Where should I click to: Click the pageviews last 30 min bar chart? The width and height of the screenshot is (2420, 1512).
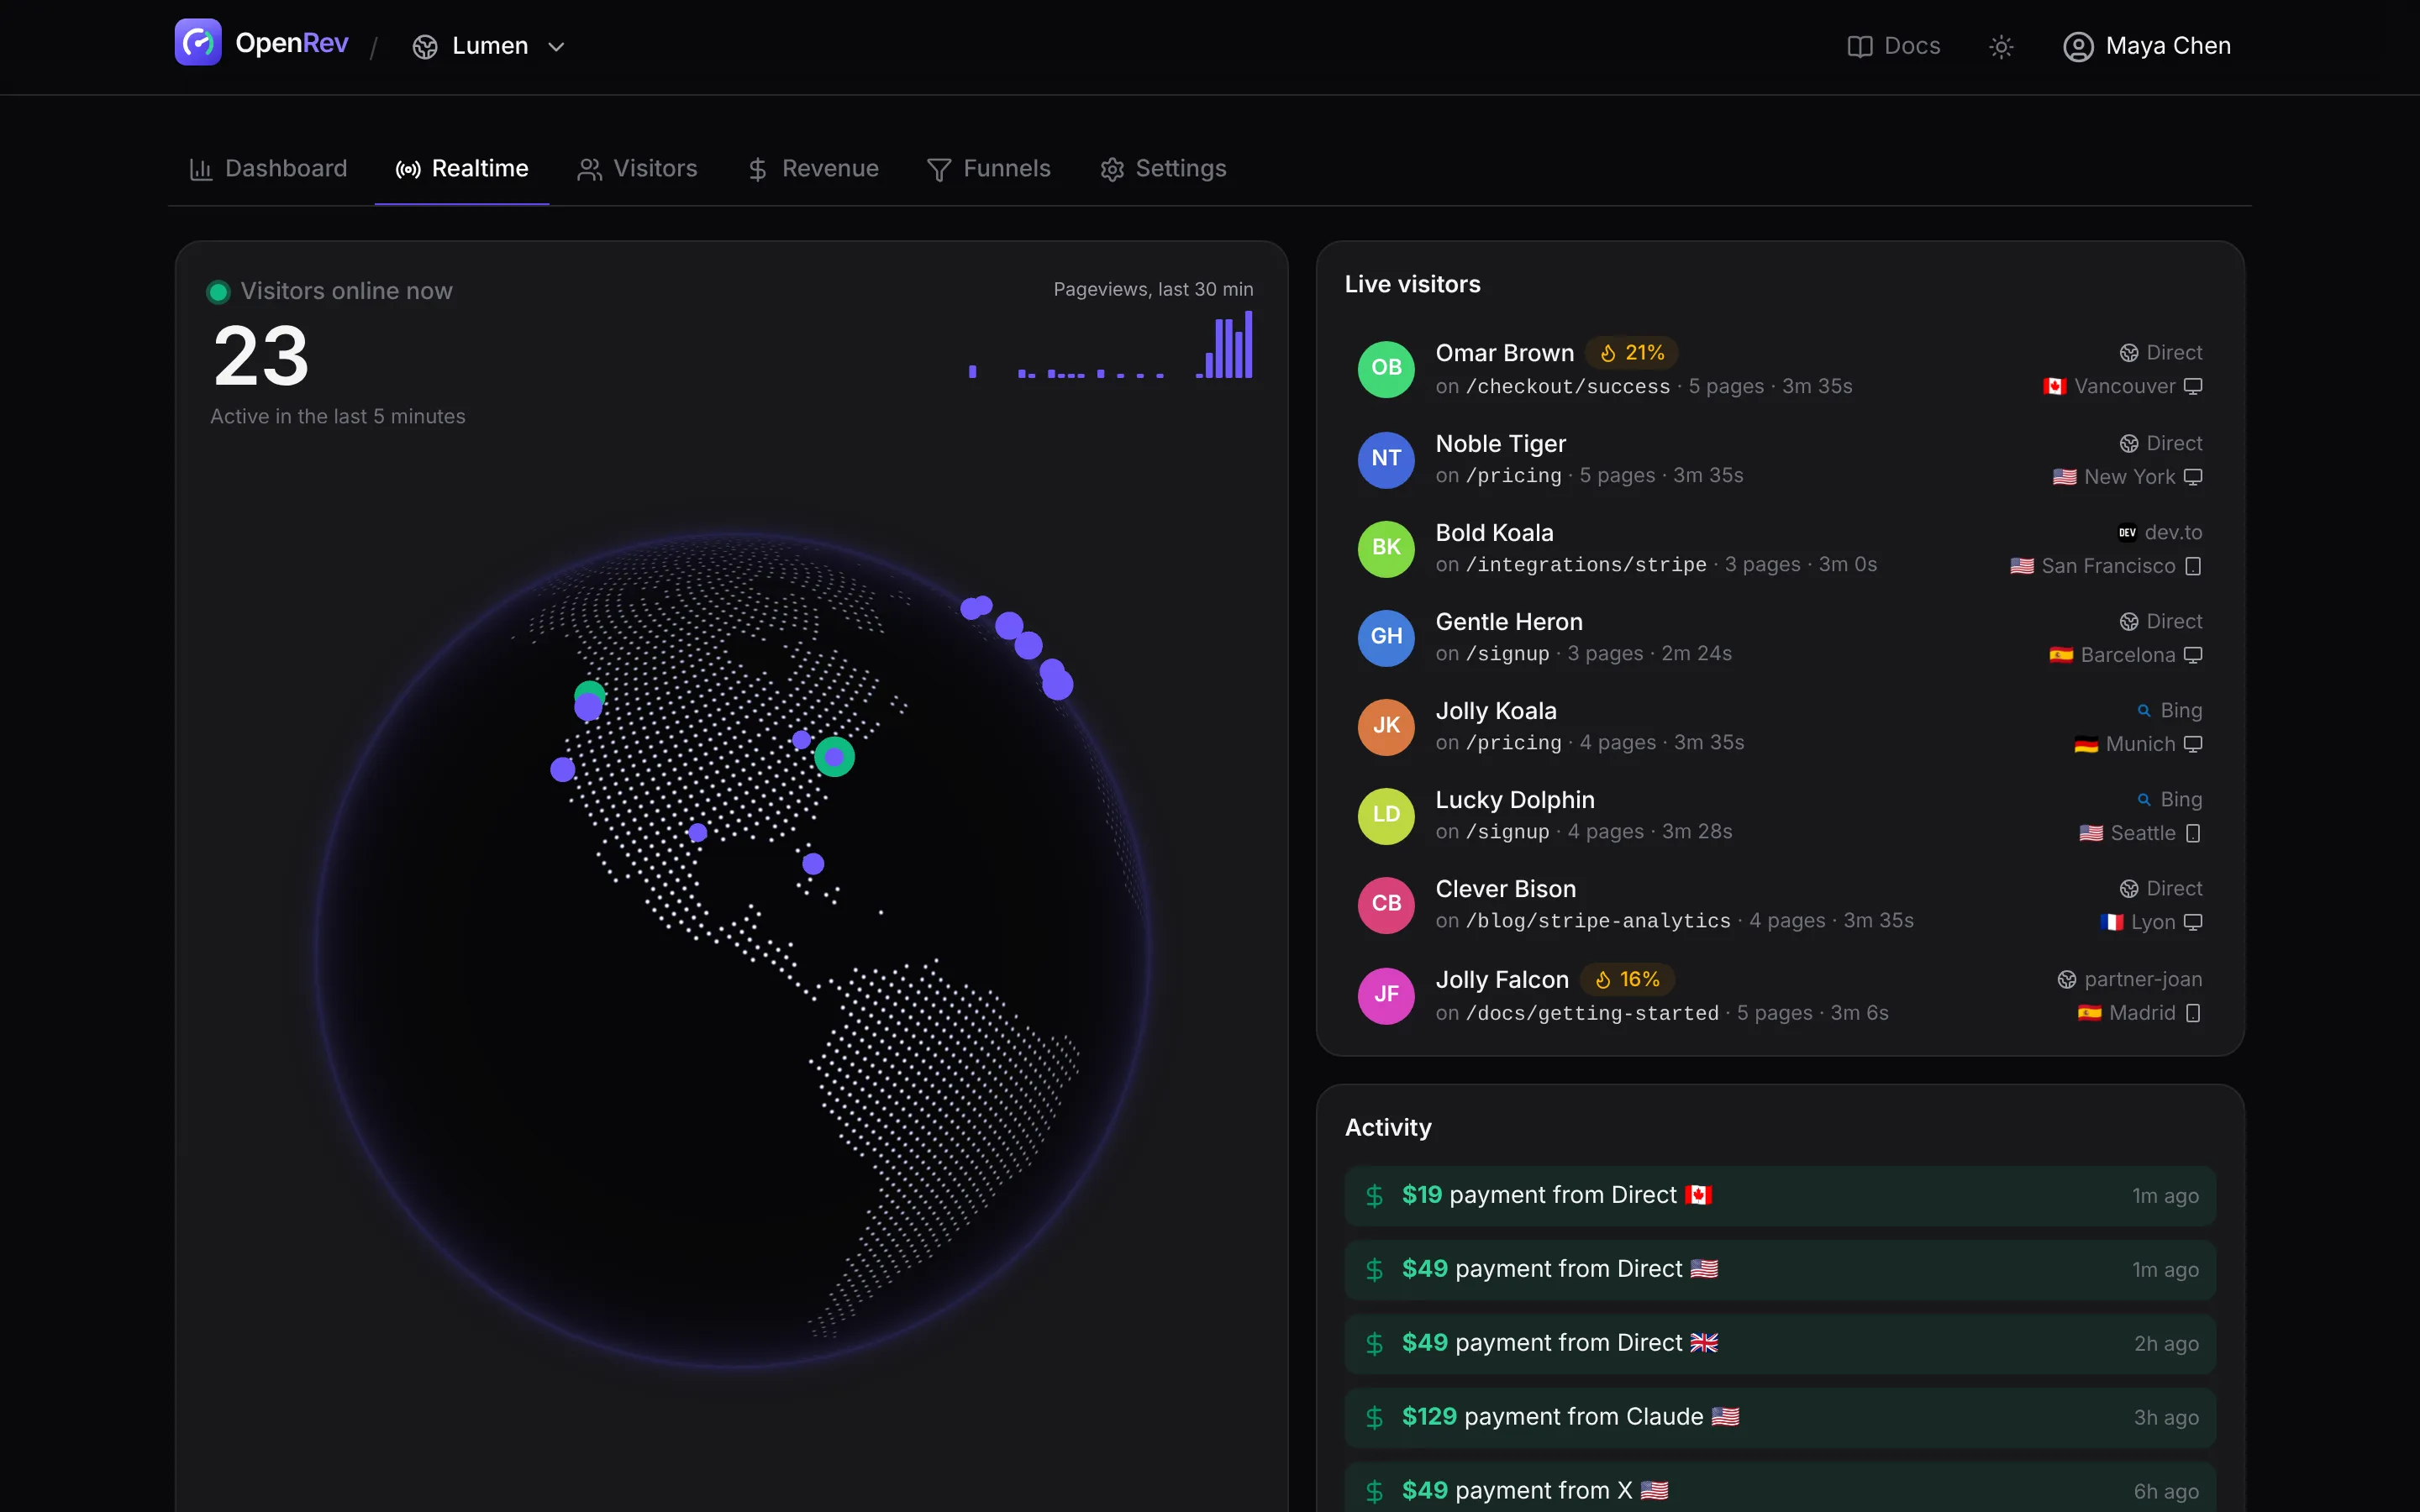(x=1110, y=345)
